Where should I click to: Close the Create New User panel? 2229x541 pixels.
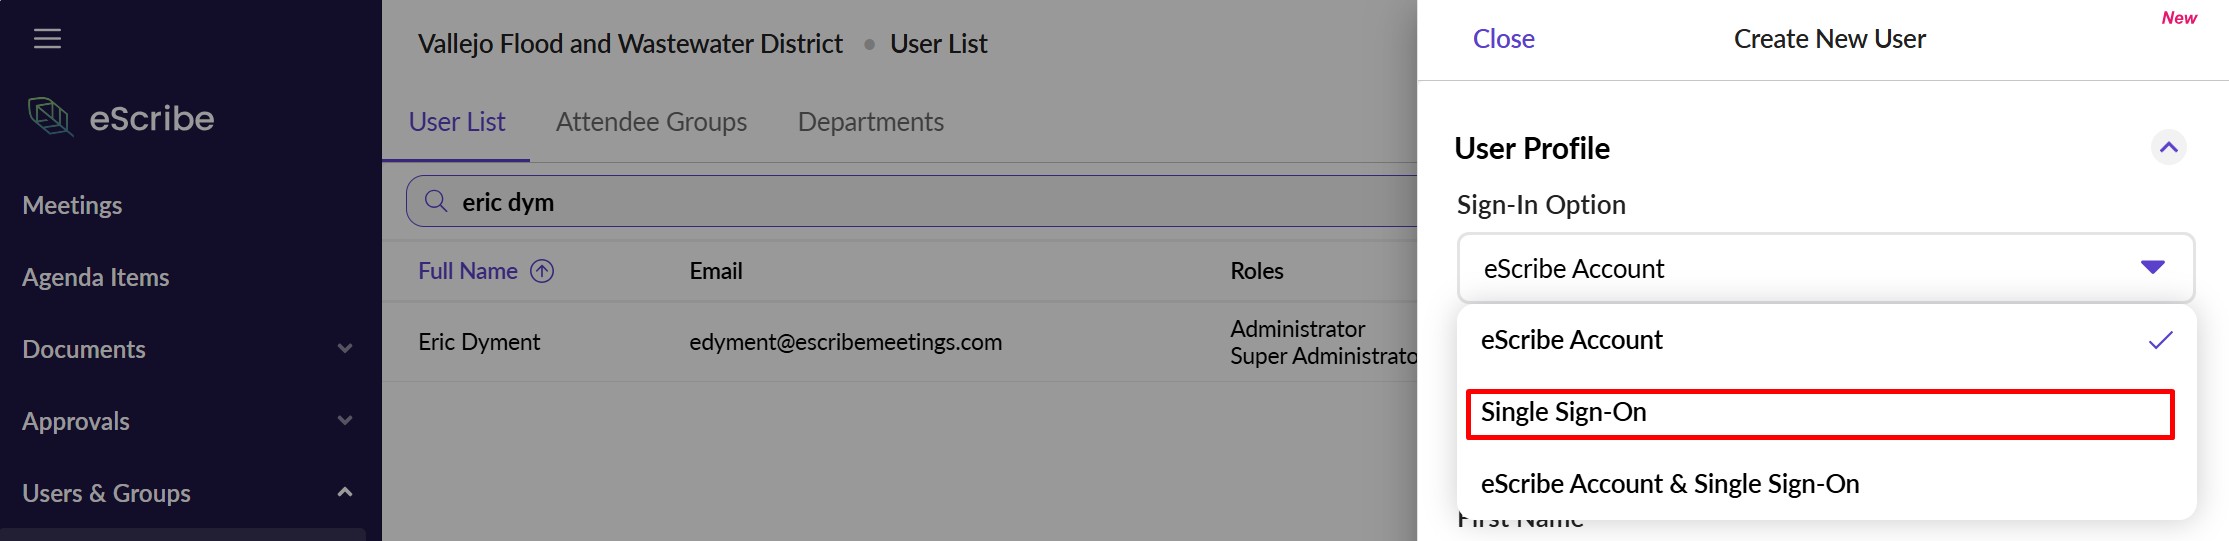point(1503,39)
